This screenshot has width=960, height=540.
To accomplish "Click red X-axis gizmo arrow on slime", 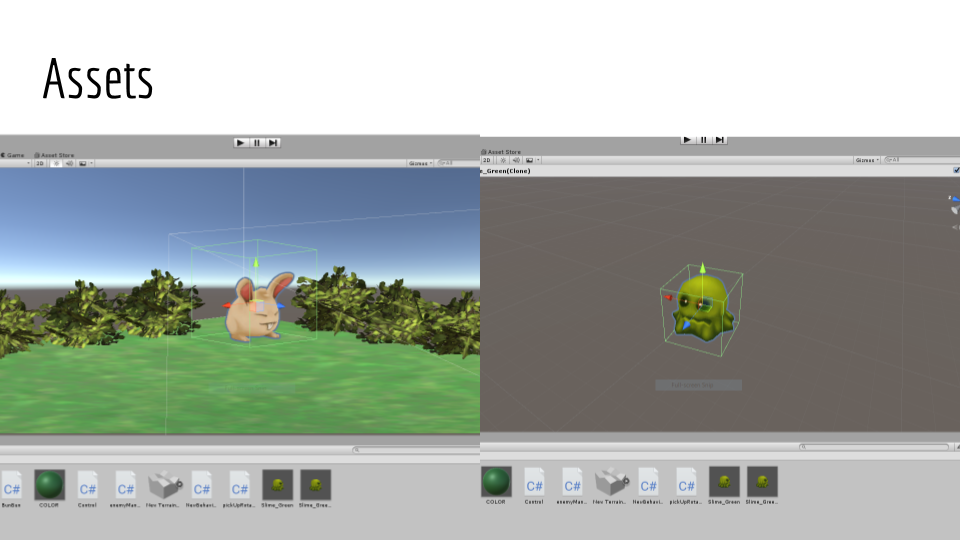I will pyautogui.click(x=669, y=298).
